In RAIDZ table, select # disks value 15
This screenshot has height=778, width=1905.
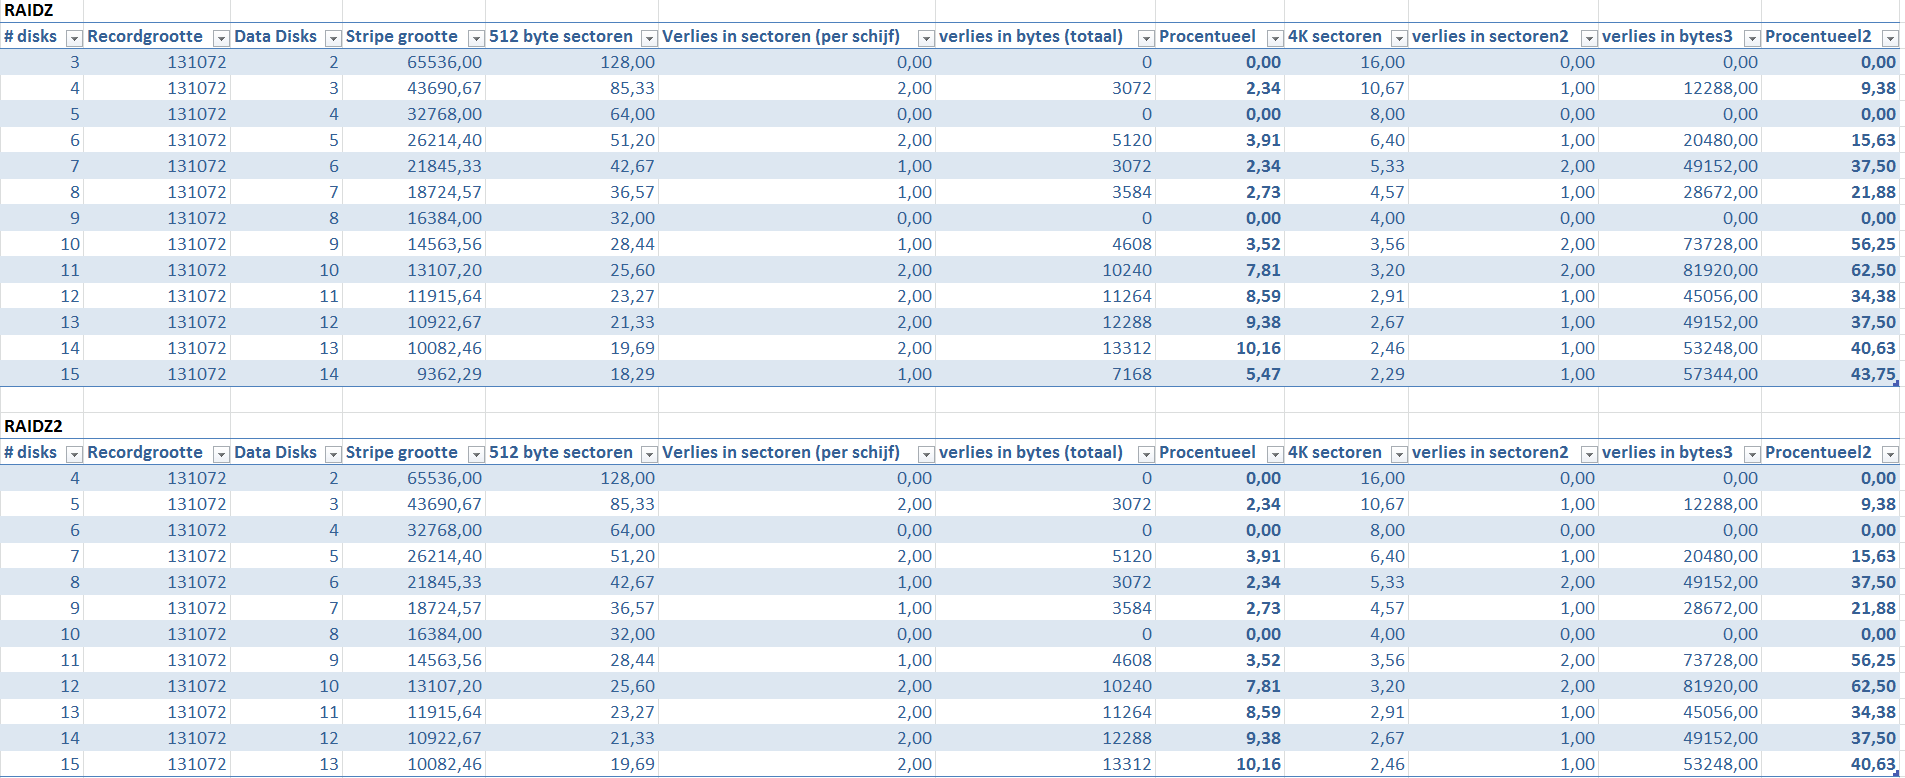[x=42, y=374]
